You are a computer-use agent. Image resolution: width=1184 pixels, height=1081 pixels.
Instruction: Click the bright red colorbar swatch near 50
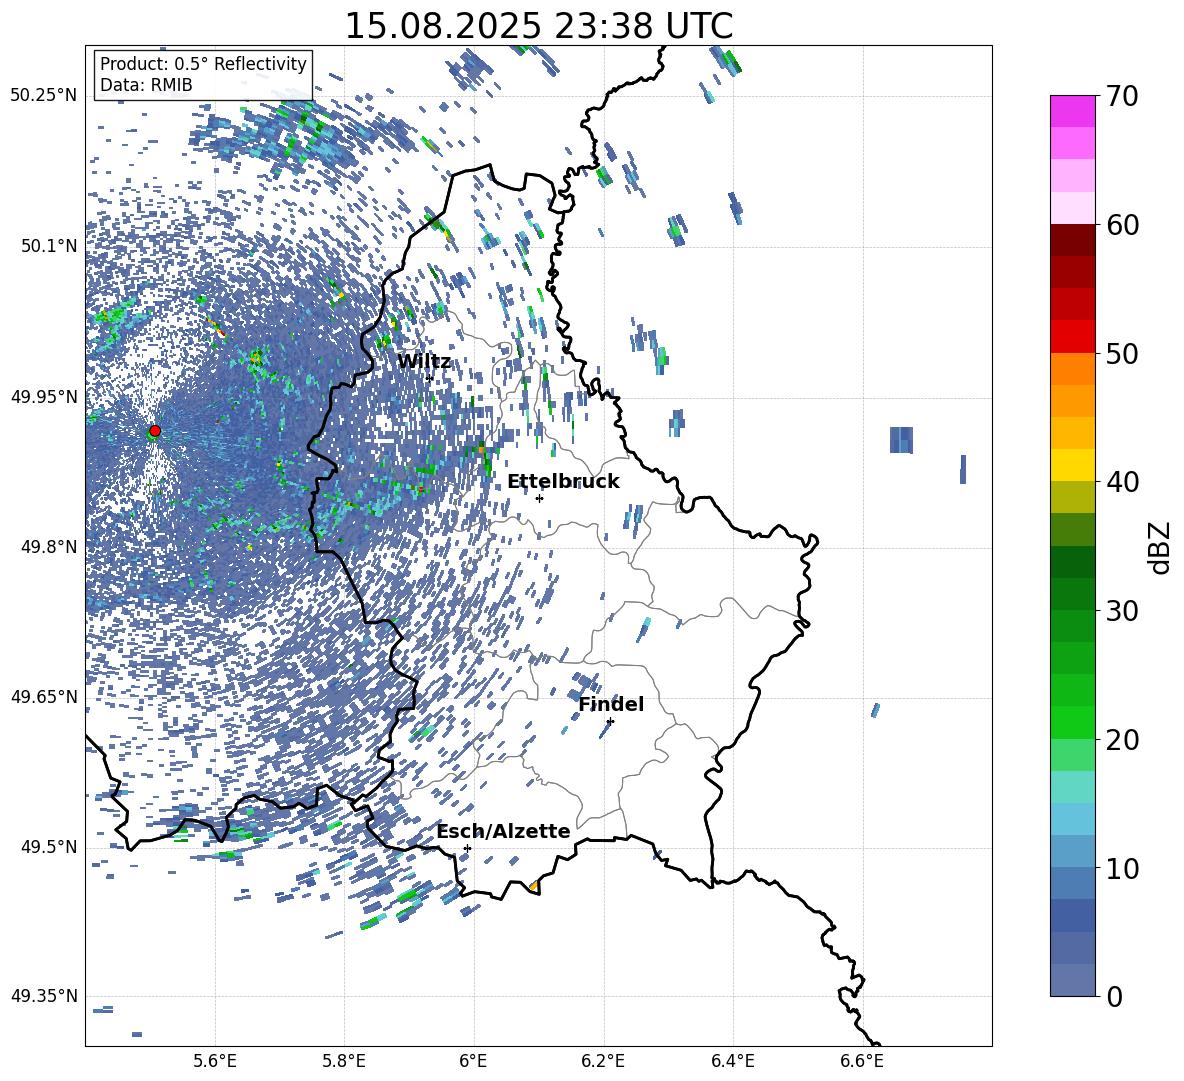click(x=1072, y=337)
